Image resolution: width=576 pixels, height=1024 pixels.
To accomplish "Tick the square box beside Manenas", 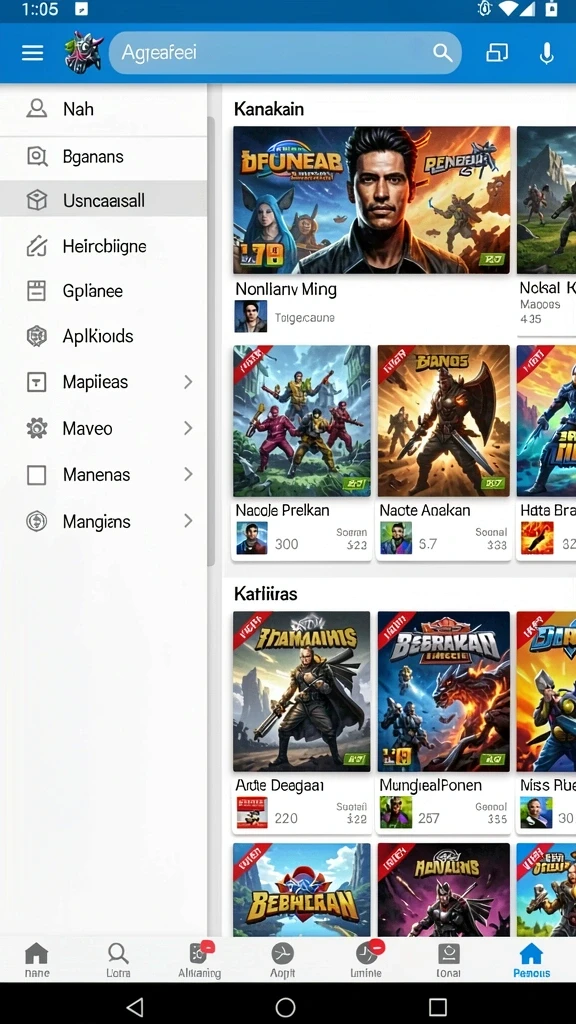I will click(x=37, y=475).
